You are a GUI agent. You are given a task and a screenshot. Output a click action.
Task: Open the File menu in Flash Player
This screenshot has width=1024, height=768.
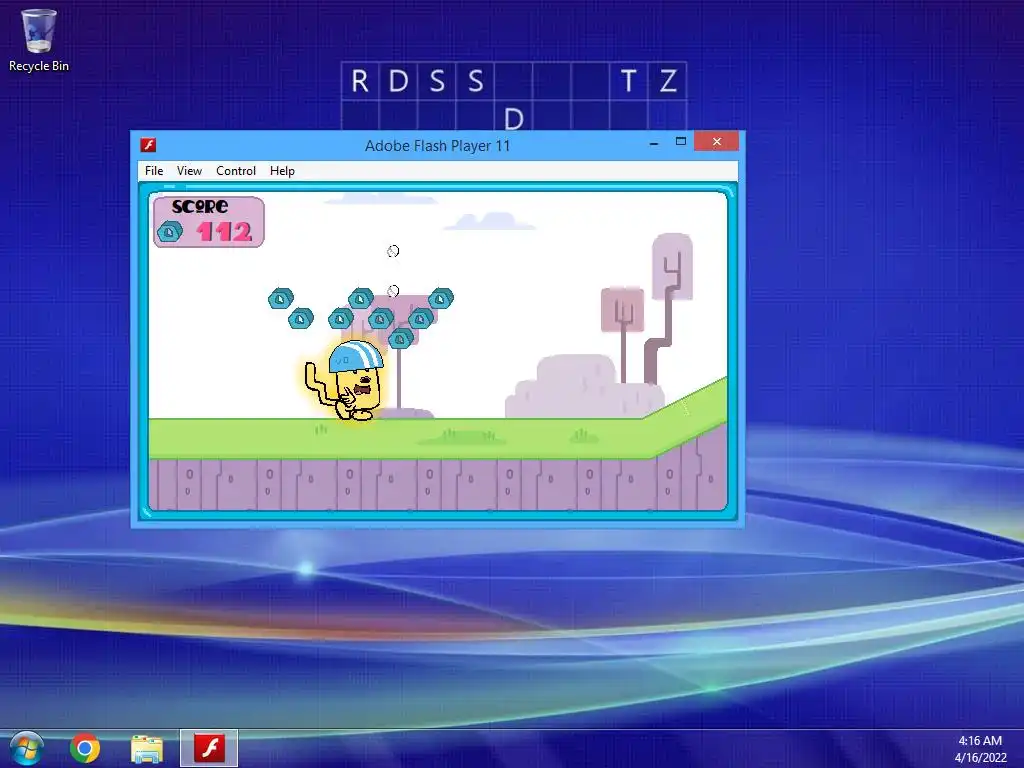pos(154,170)
